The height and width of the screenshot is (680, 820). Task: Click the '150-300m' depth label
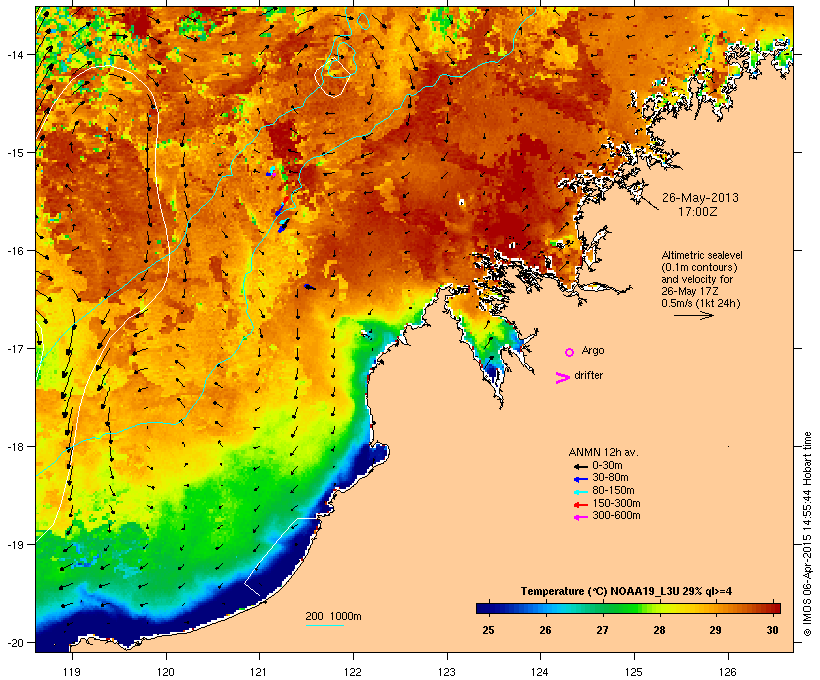pyautogui.click(x=616, y=504)
